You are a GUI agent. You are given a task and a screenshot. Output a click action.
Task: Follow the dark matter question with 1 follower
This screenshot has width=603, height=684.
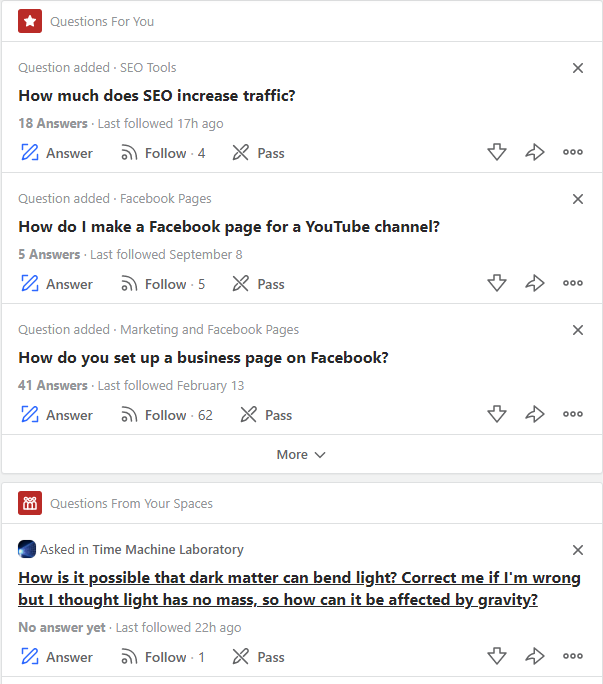click(162, 657)
